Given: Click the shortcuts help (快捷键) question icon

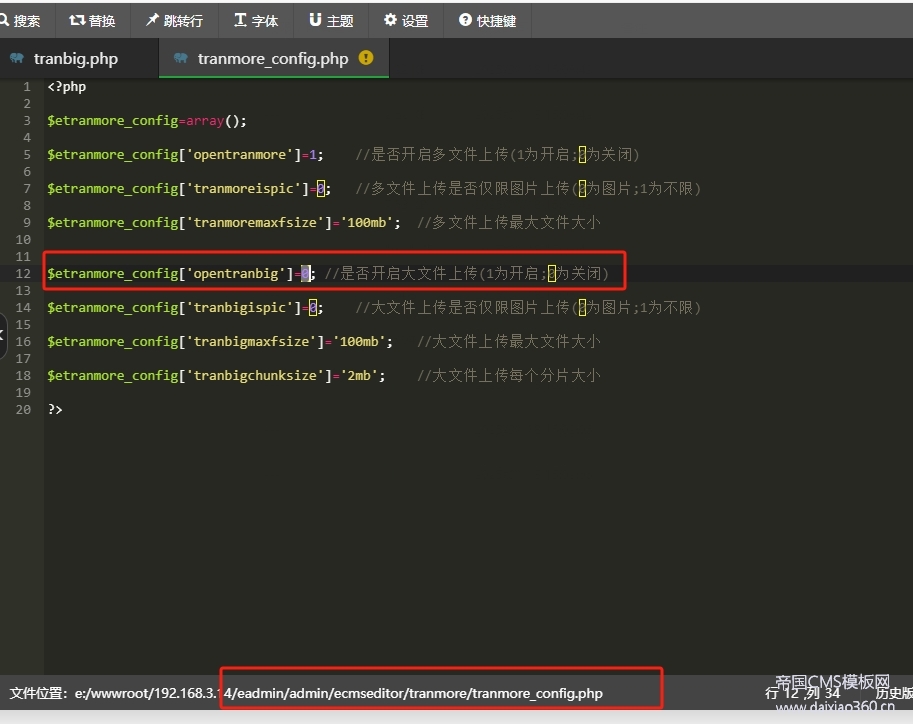Looking at the screenshot, I should pyautogui.click(x=463, y=19).
